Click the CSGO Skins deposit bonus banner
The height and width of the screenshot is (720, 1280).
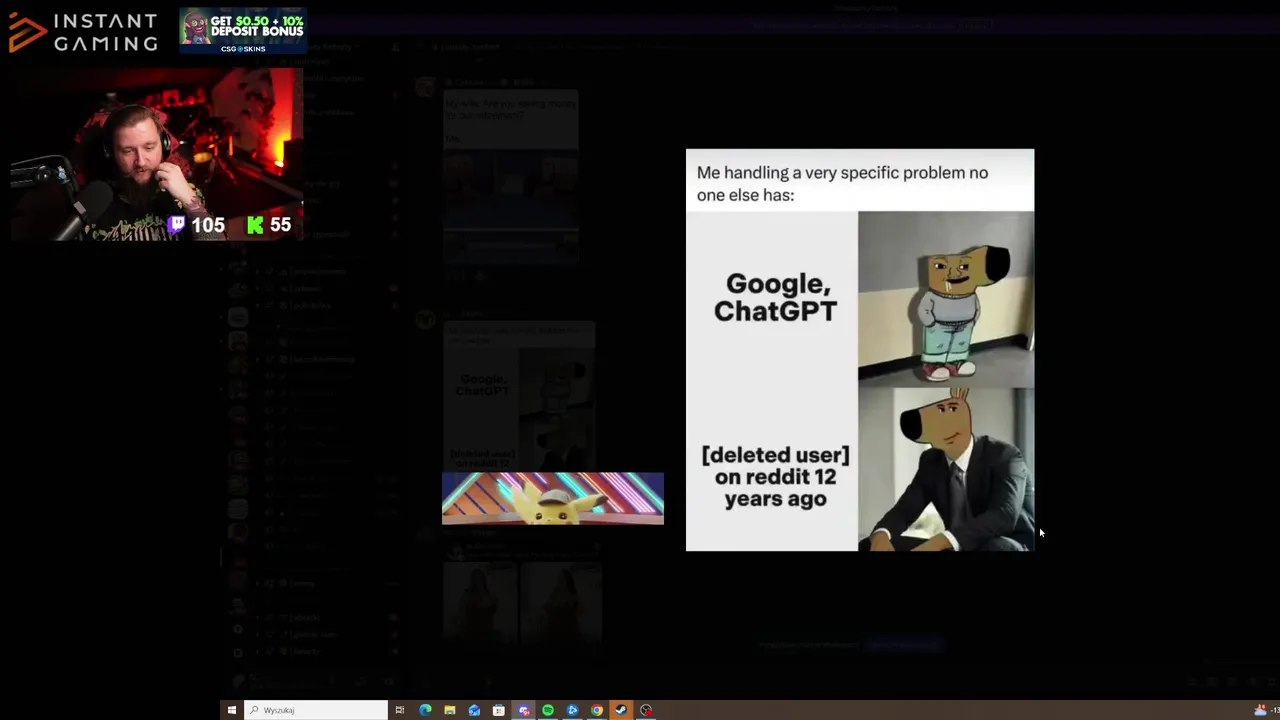coord(243,31)
